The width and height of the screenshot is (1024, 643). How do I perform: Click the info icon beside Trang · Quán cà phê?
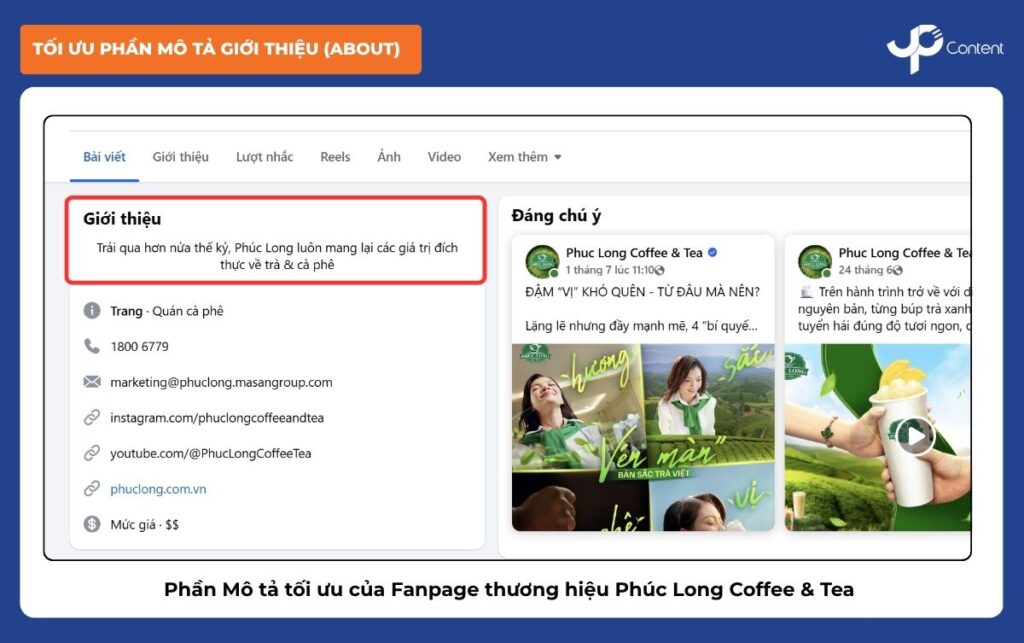(92, 310)
